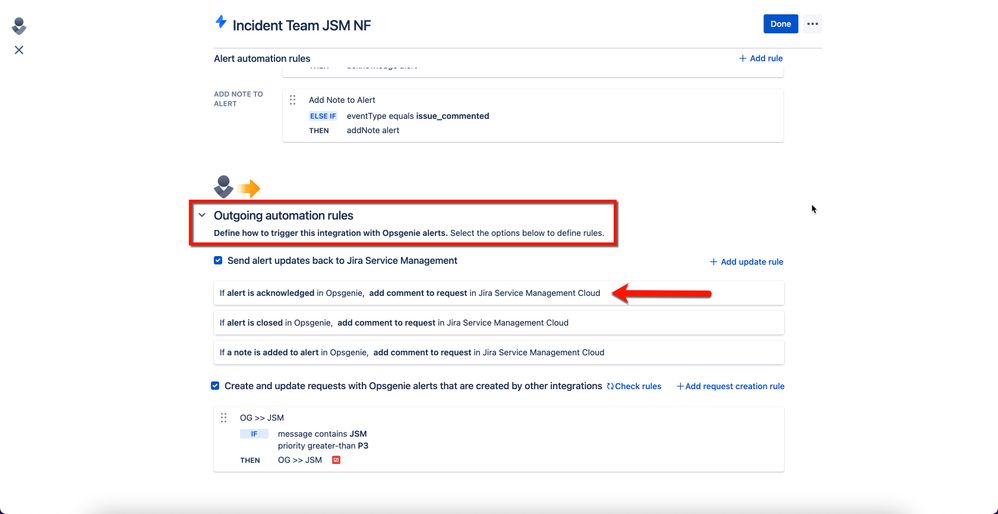The image size is (998, 514).
Task: Click the priority greater-than P3 condition
Action: coord(323,446)
